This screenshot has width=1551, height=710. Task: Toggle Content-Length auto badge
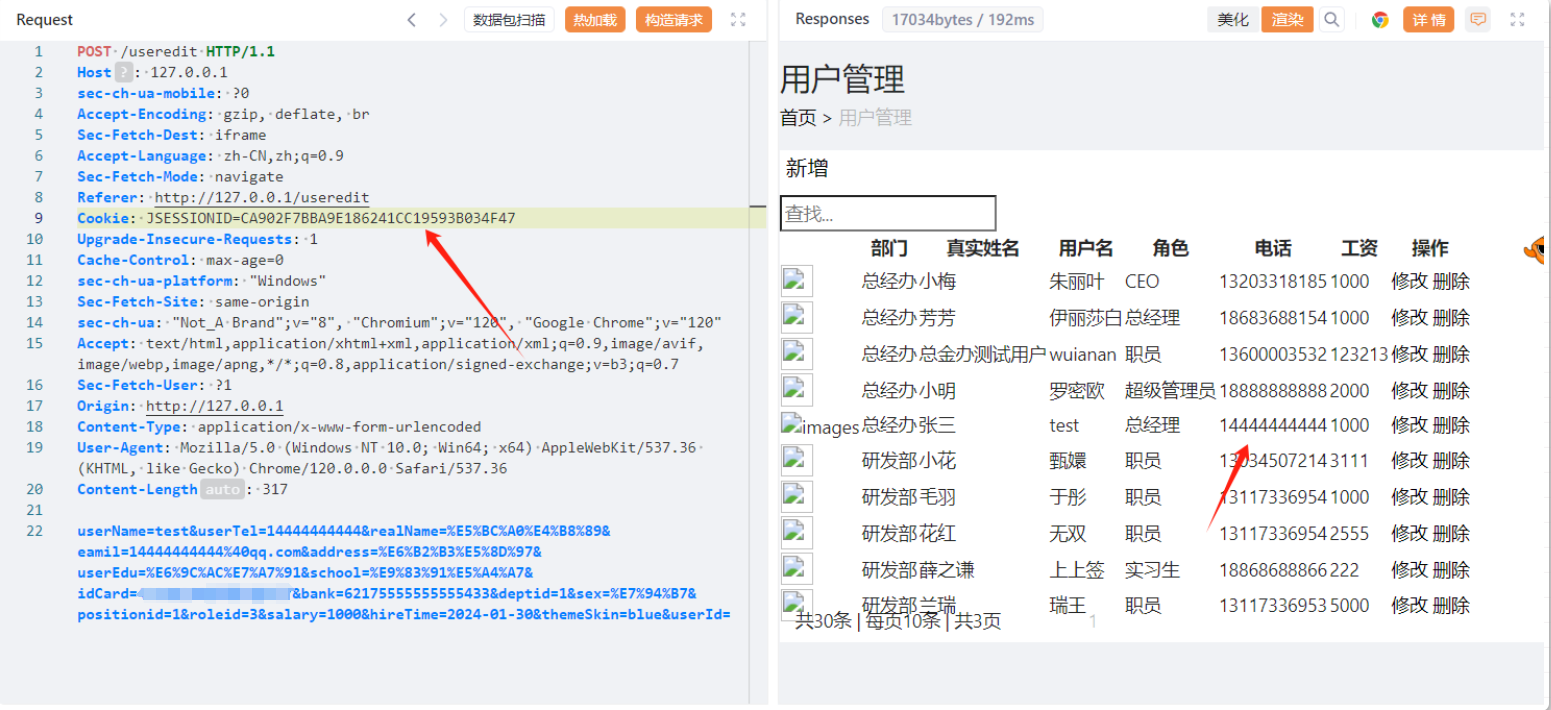pyautogui.click(x=221, y=490)
